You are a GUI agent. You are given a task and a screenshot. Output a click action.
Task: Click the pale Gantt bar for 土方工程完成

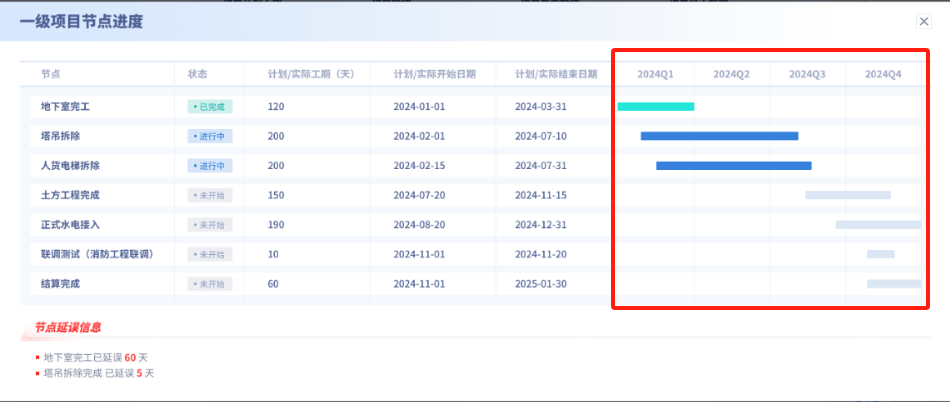click(x=848, y=195)
